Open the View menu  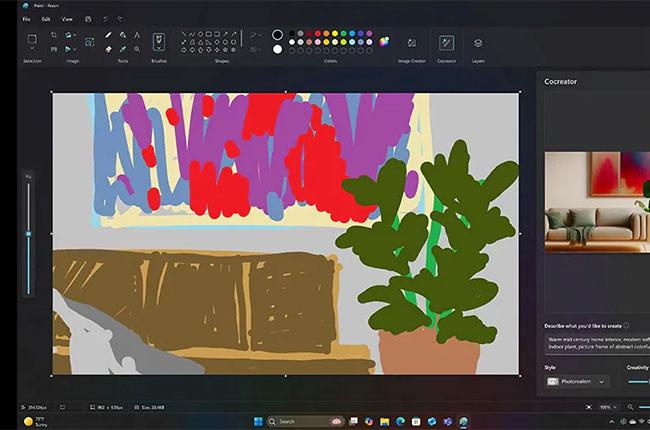coord(67,19)
